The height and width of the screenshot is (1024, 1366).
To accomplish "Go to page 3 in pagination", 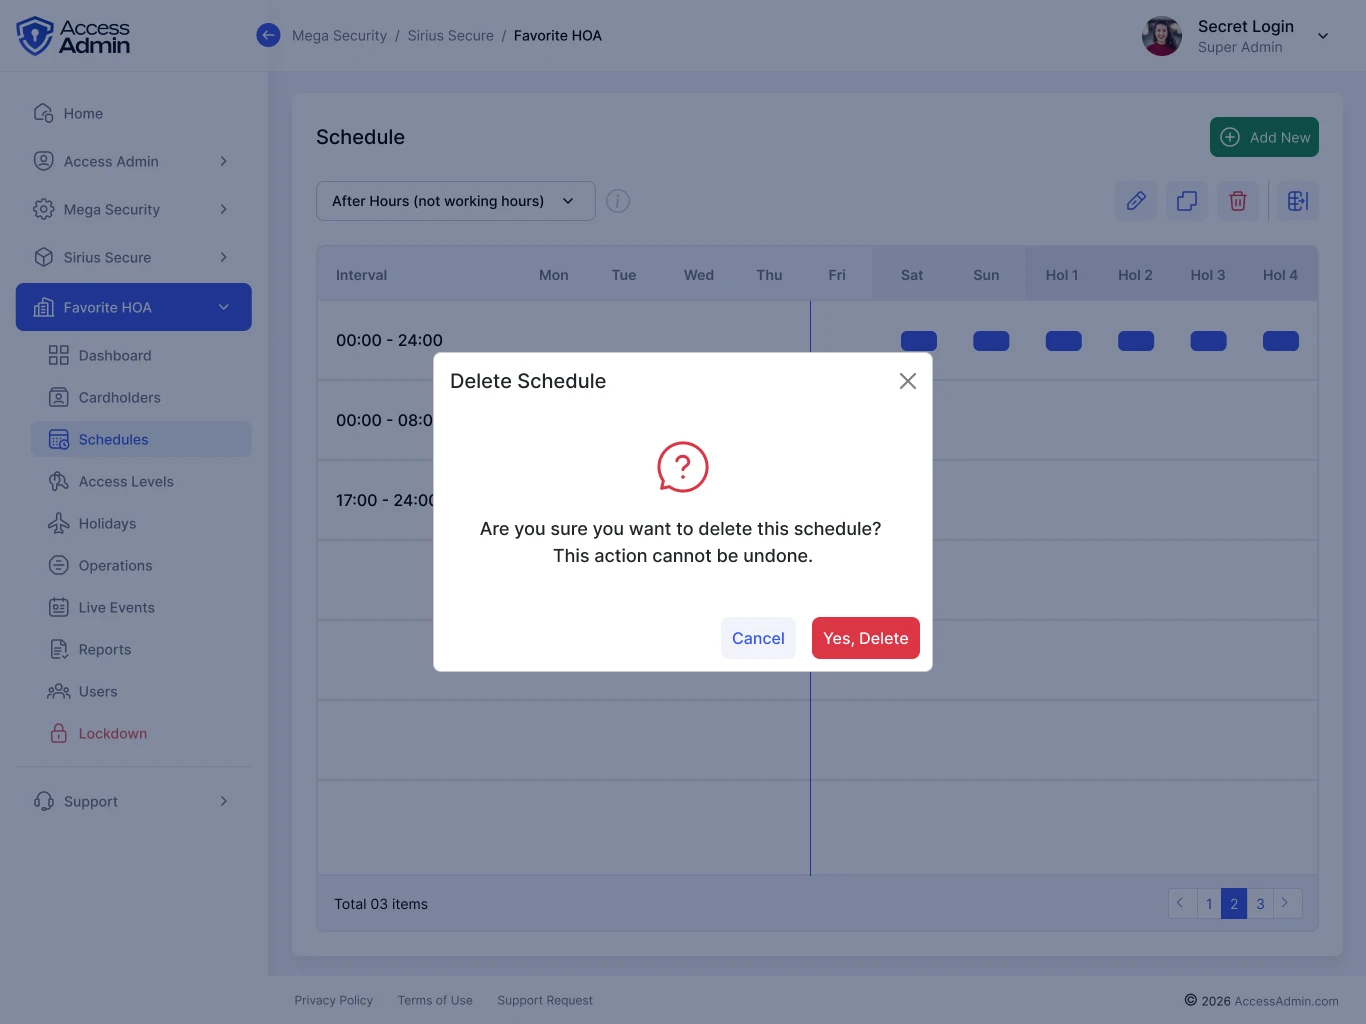I will tap(1260, 904).
